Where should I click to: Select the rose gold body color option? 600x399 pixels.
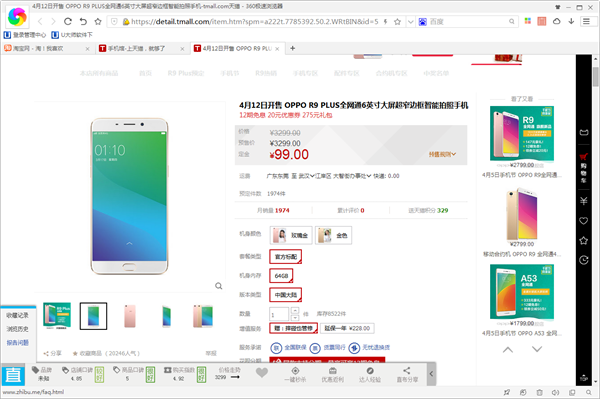point(291,235)
